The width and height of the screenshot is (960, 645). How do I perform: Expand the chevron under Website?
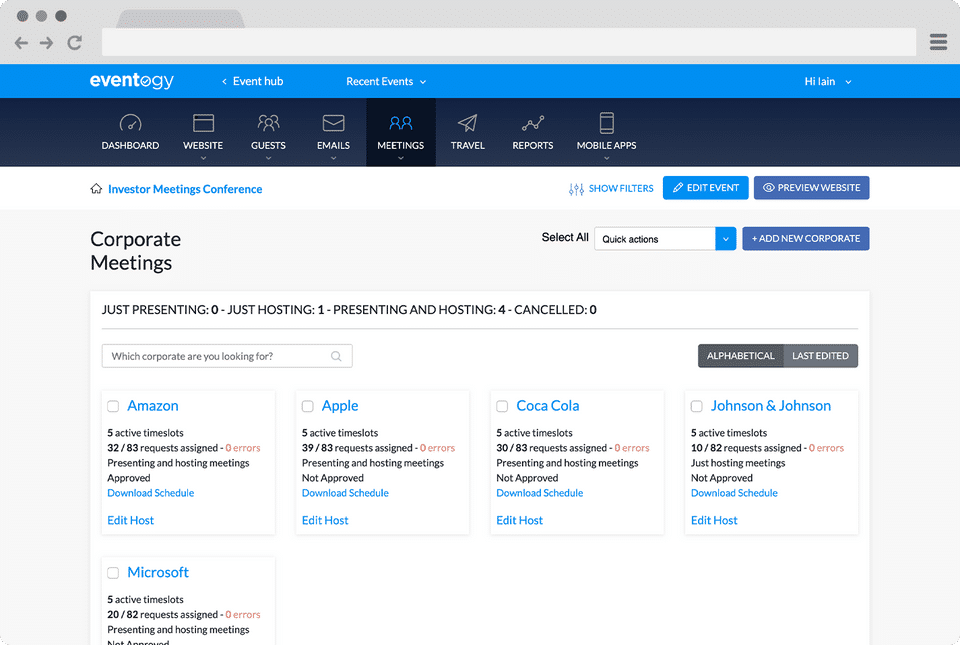pyautogui.click(x=203, y=158)
